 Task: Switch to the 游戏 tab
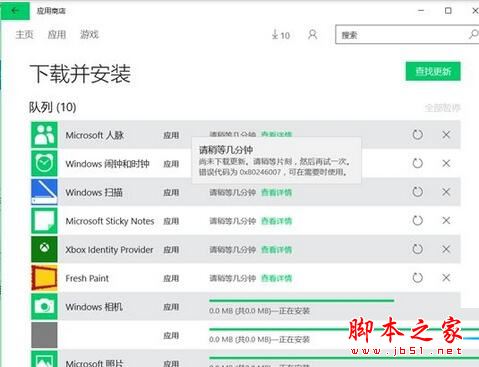pyautogui.click(x=89, y=34)
